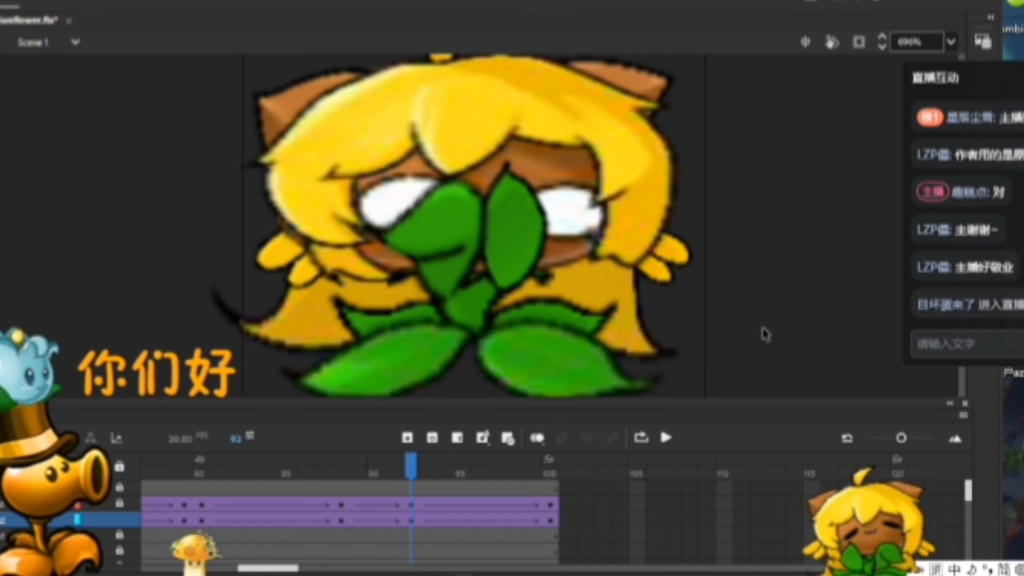Click the mushroom sticker on the timeline
Image resolution: width=1024 pixels, height=576 pixels.
click(x=194, y=554)
